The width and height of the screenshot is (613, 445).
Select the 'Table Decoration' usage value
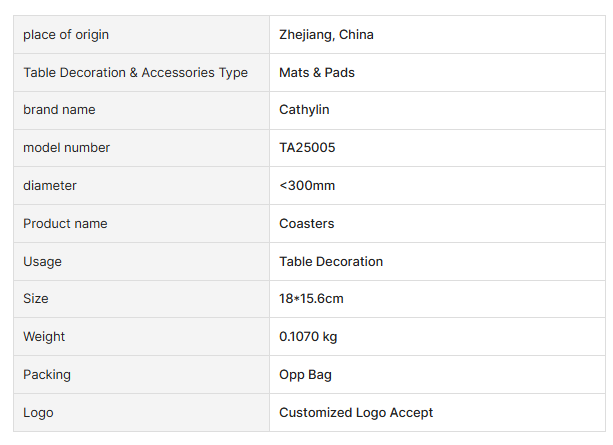tap(331, 262)
